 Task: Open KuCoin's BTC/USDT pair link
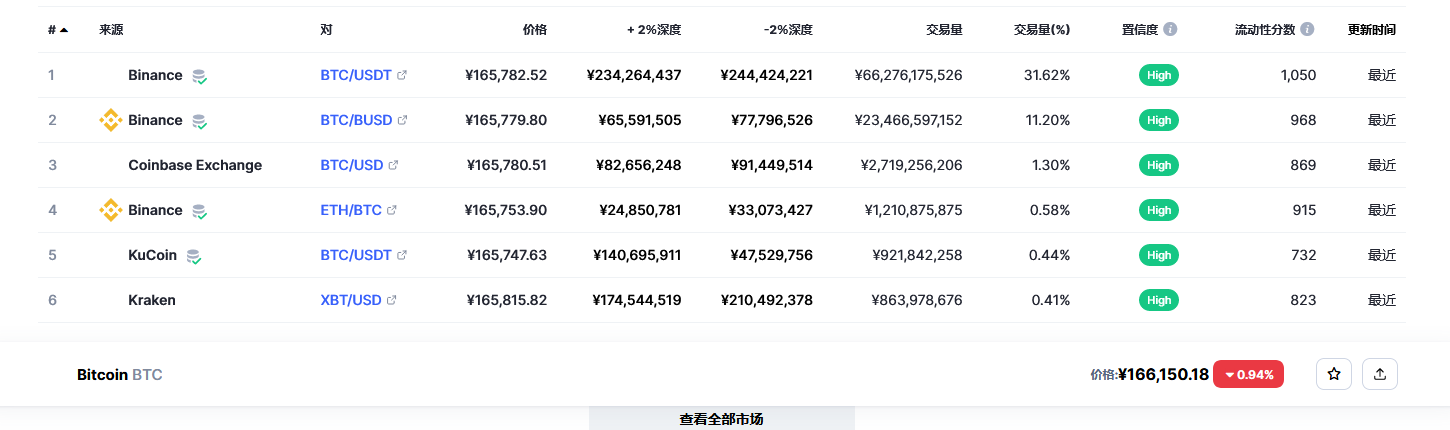click(x=356, y=255)
